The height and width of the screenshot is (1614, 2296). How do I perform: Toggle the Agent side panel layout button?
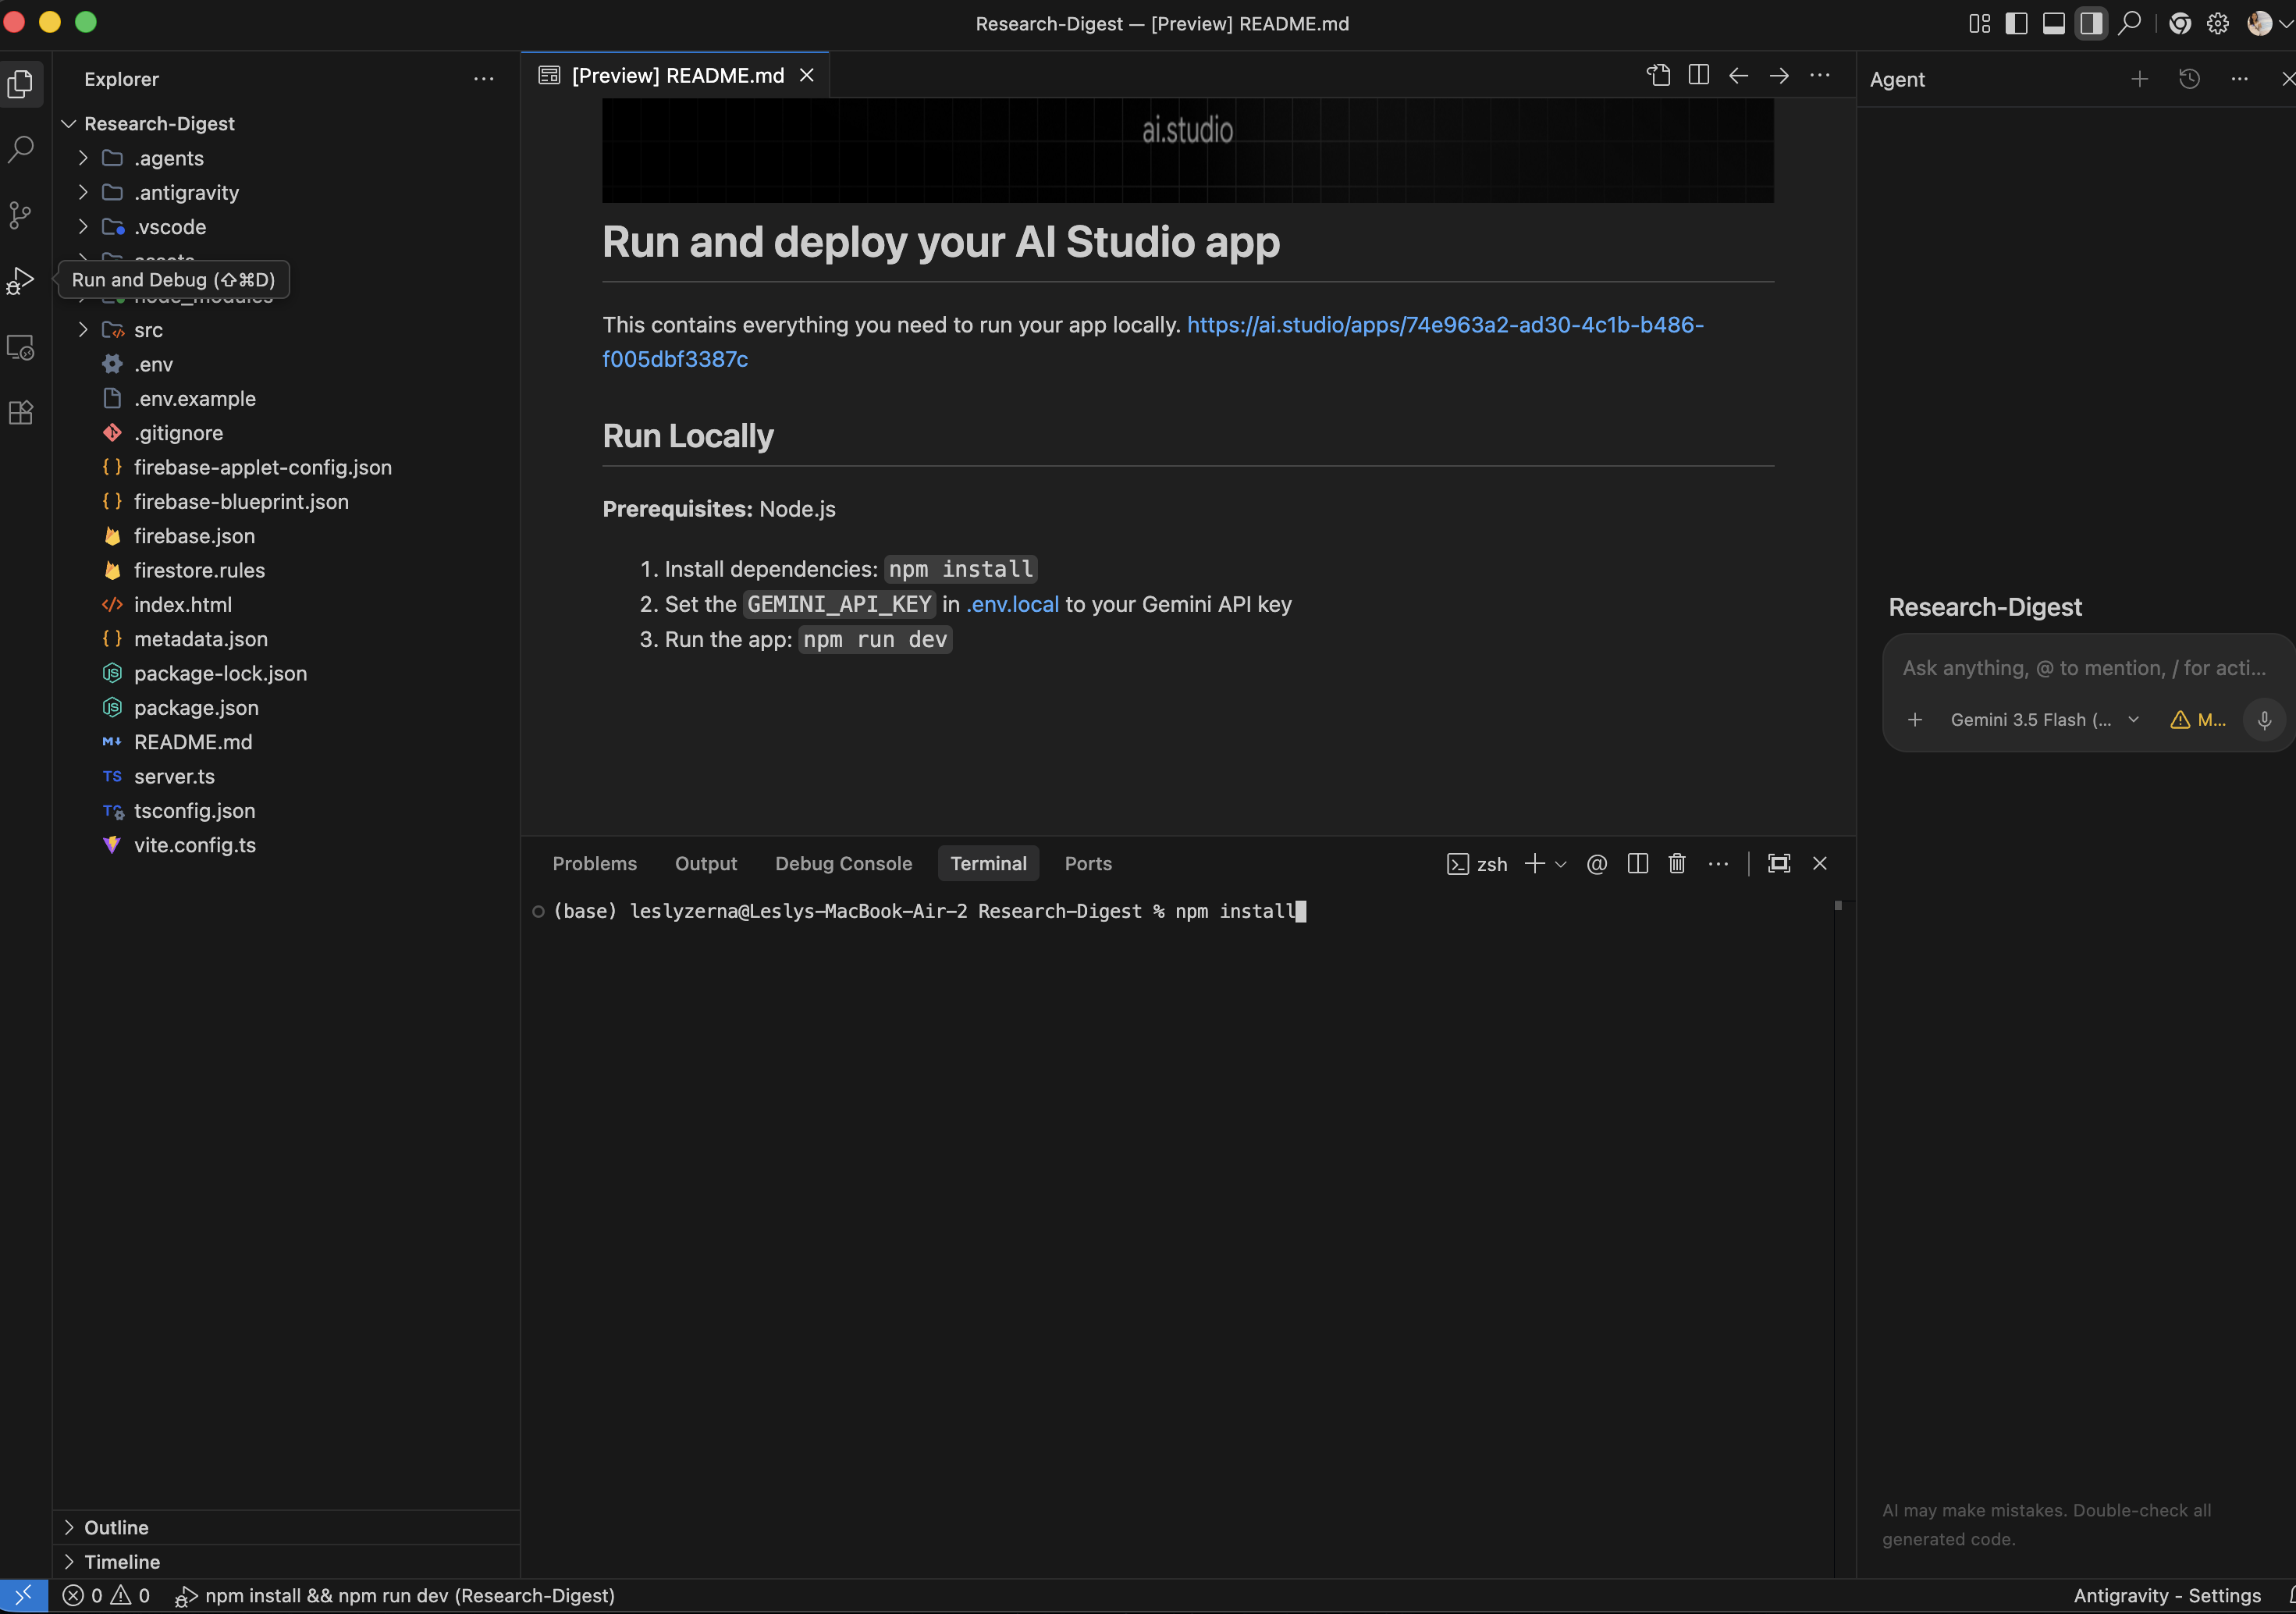(x=2091, y=23)
